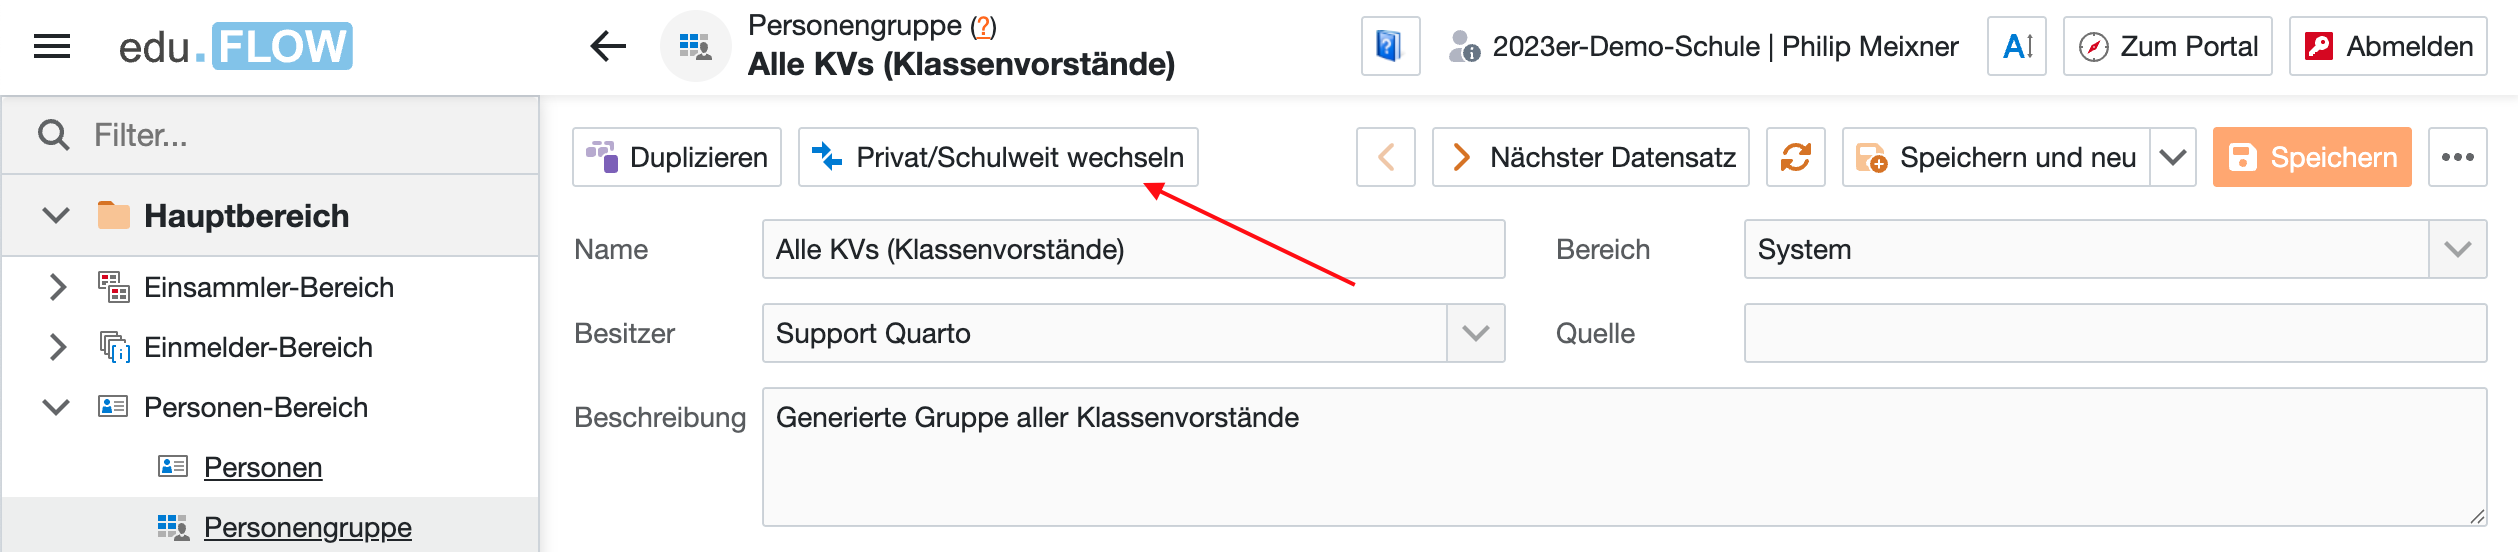Image resolution: width=2518 pixels, height=552 pixels.
Task: Click the back arrow icon
Action: click(608, 47)
